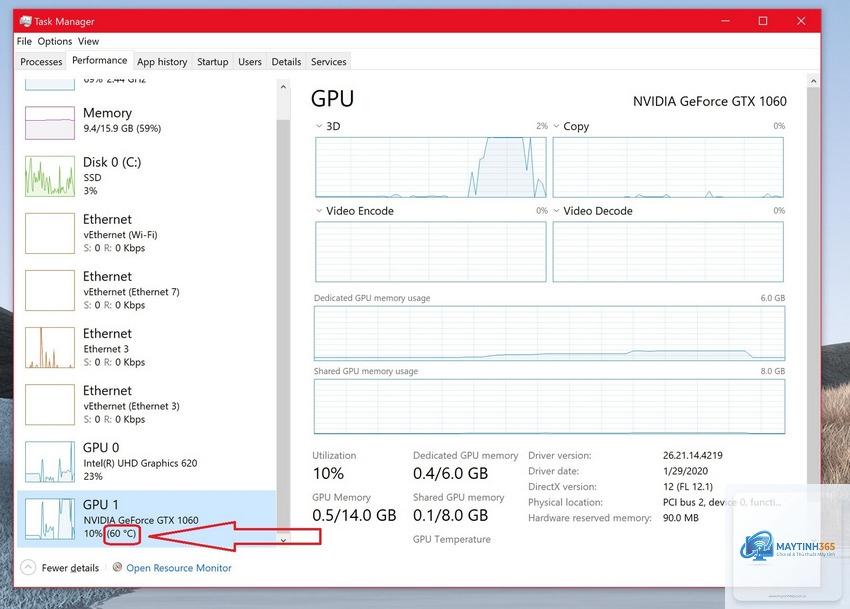The height and width of the screenshot is (609, 850).
Task: Click the Video Decode usage graph
Action: click(x=668, y=252)
